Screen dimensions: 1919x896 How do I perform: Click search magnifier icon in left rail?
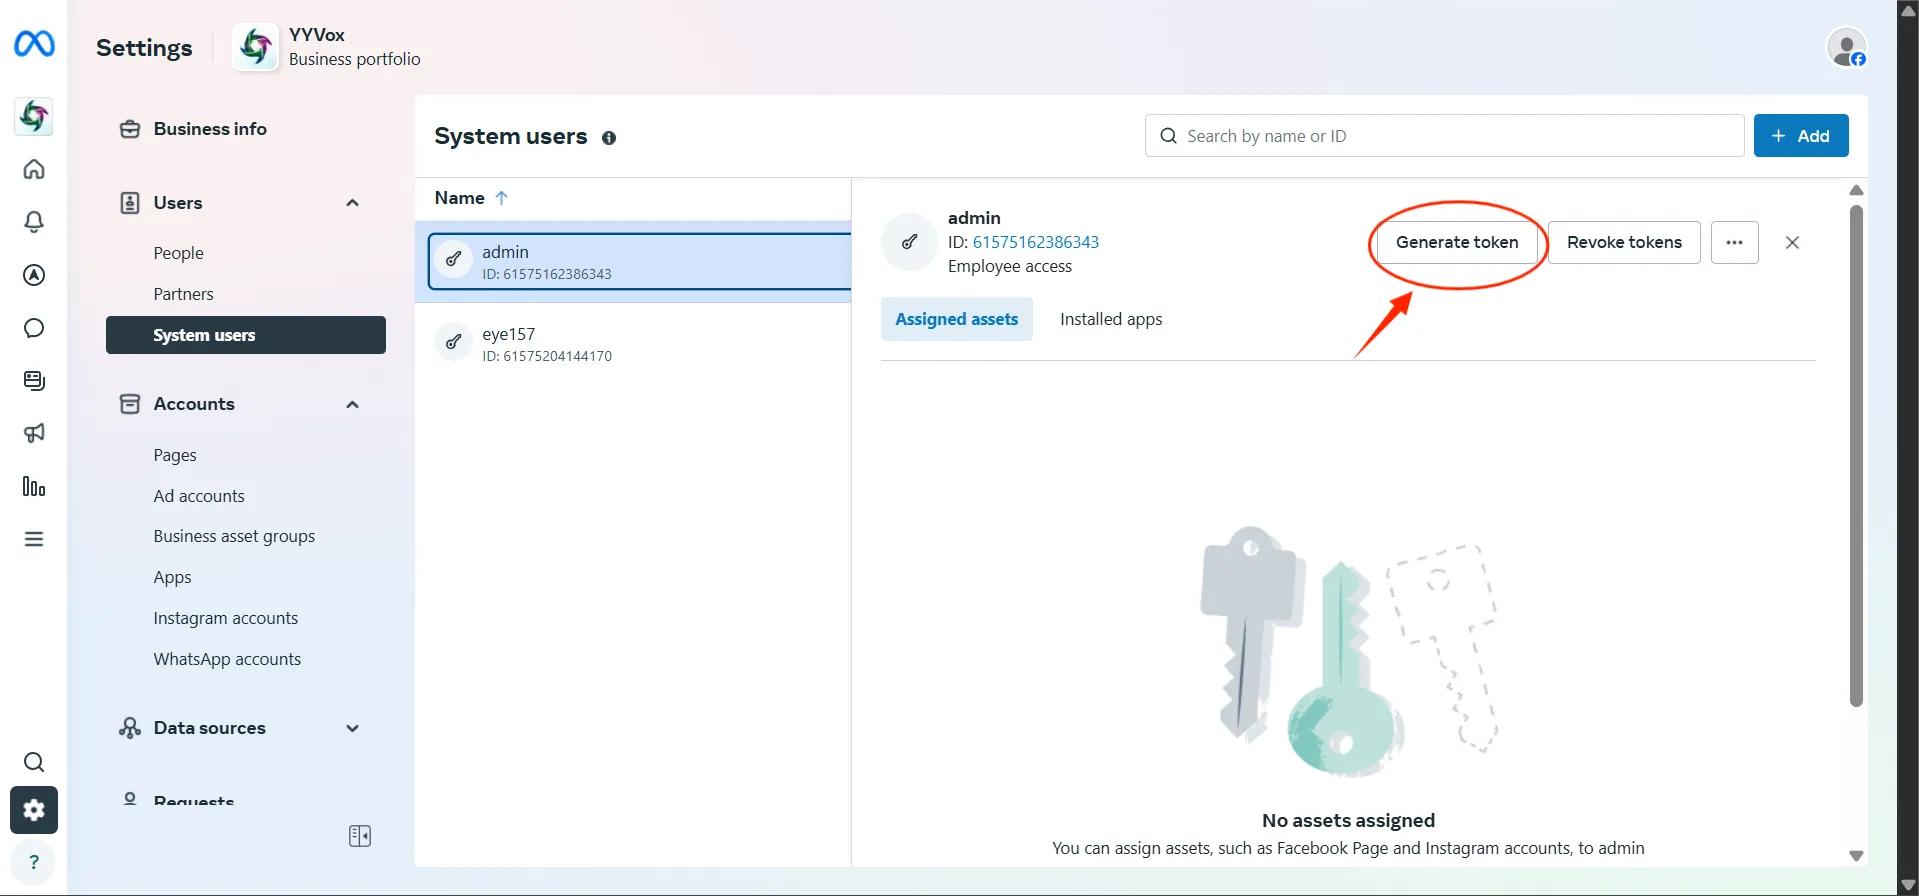pos(34,762)
